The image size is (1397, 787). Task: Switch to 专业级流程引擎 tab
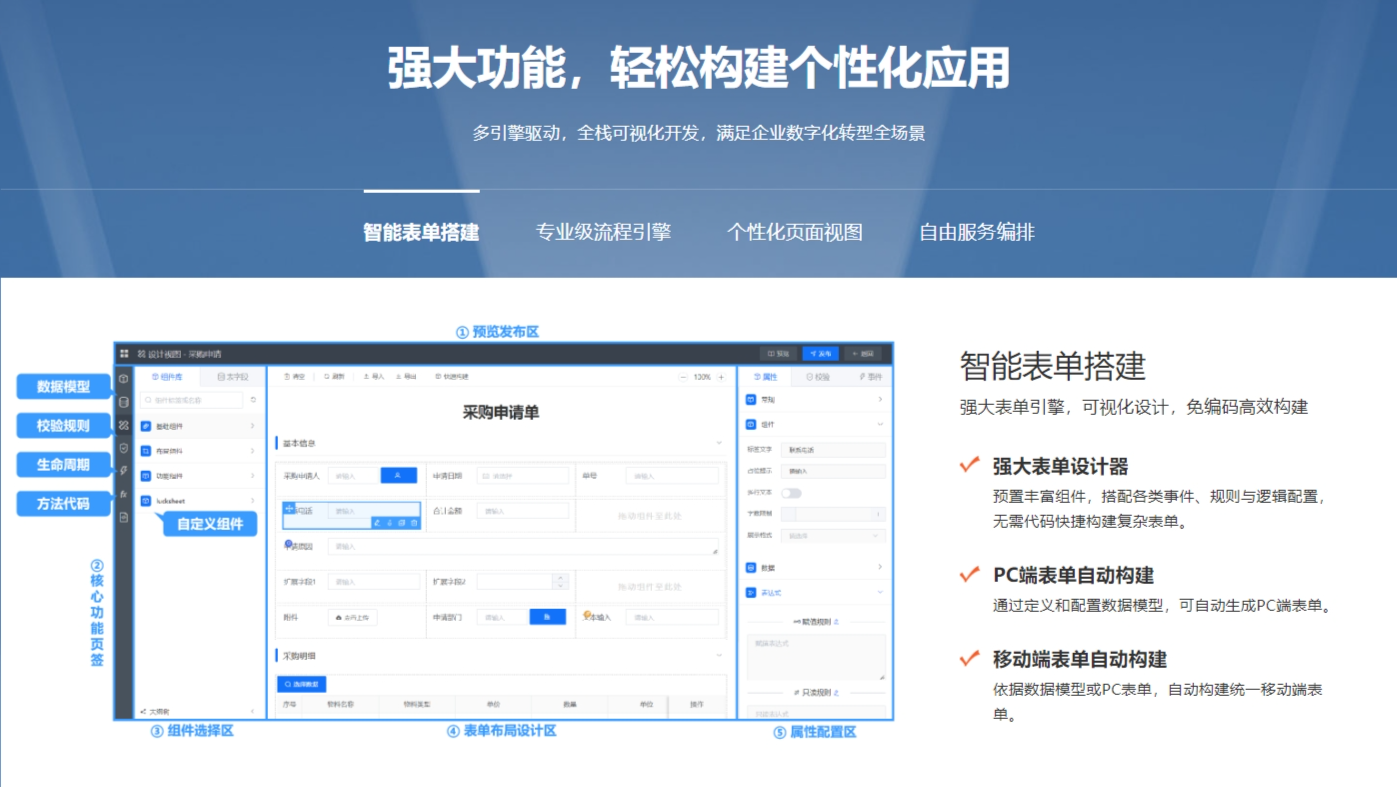[x=603, y=233]
